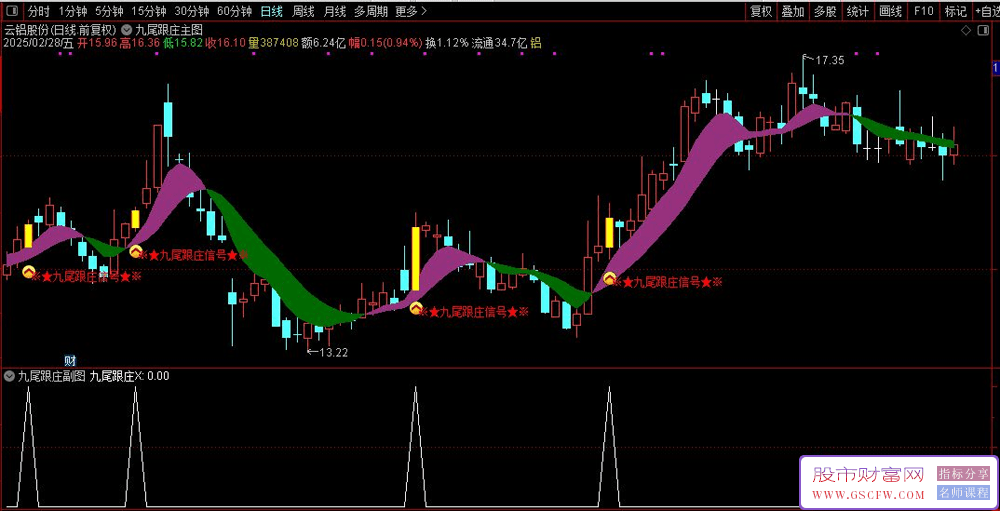The image size is (1000, 511).
Task: Click the 九尾跟庄X: 0.00 value readout
Action: click(129, 376)
